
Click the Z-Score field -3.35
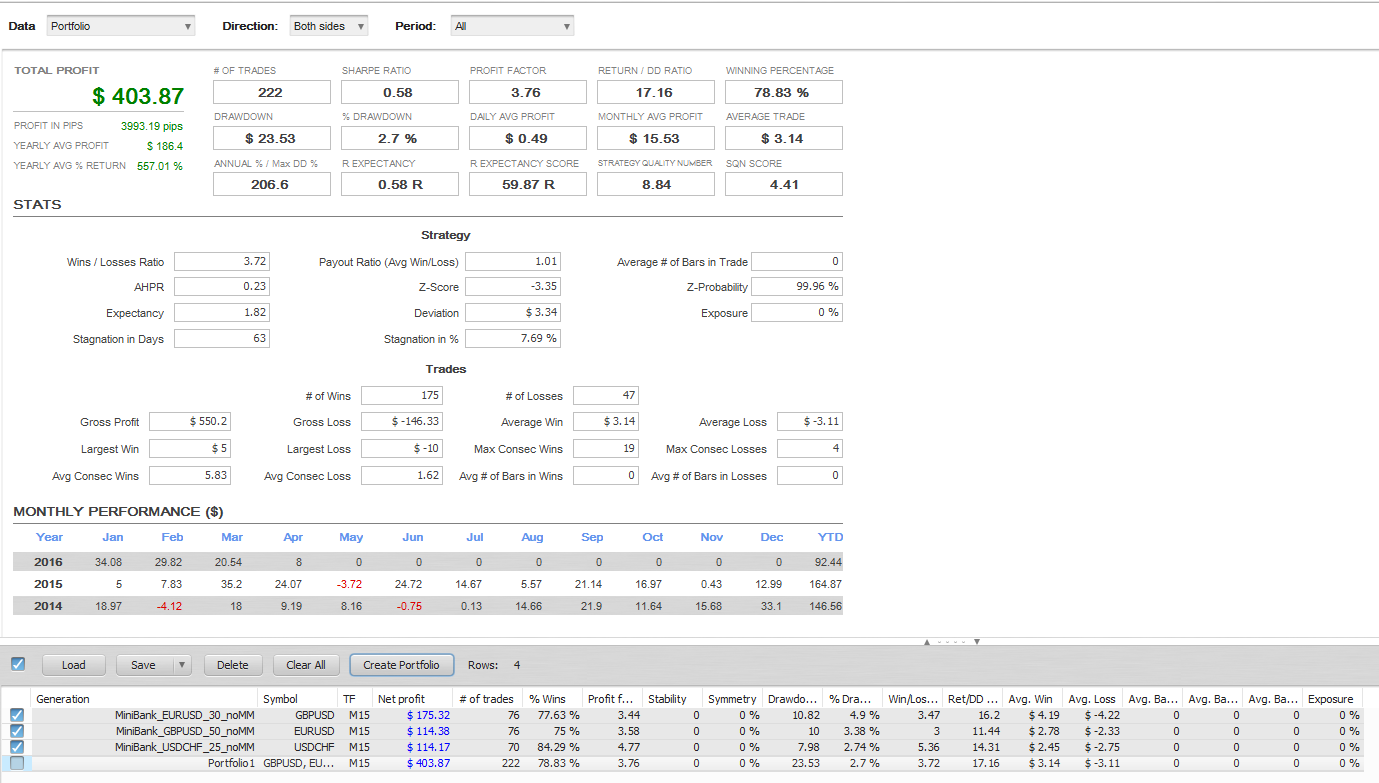coord(513,286)
